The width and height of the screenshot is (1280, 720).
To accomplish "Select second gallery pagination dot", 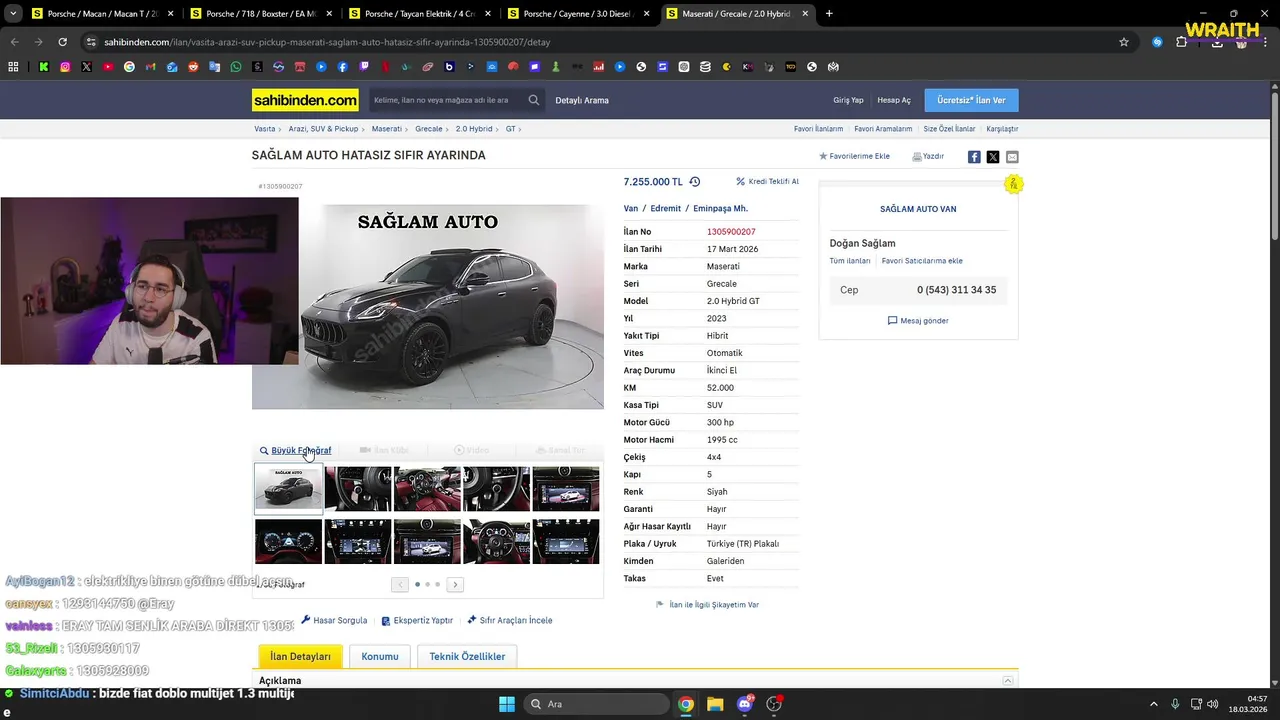I will point(427,584).
